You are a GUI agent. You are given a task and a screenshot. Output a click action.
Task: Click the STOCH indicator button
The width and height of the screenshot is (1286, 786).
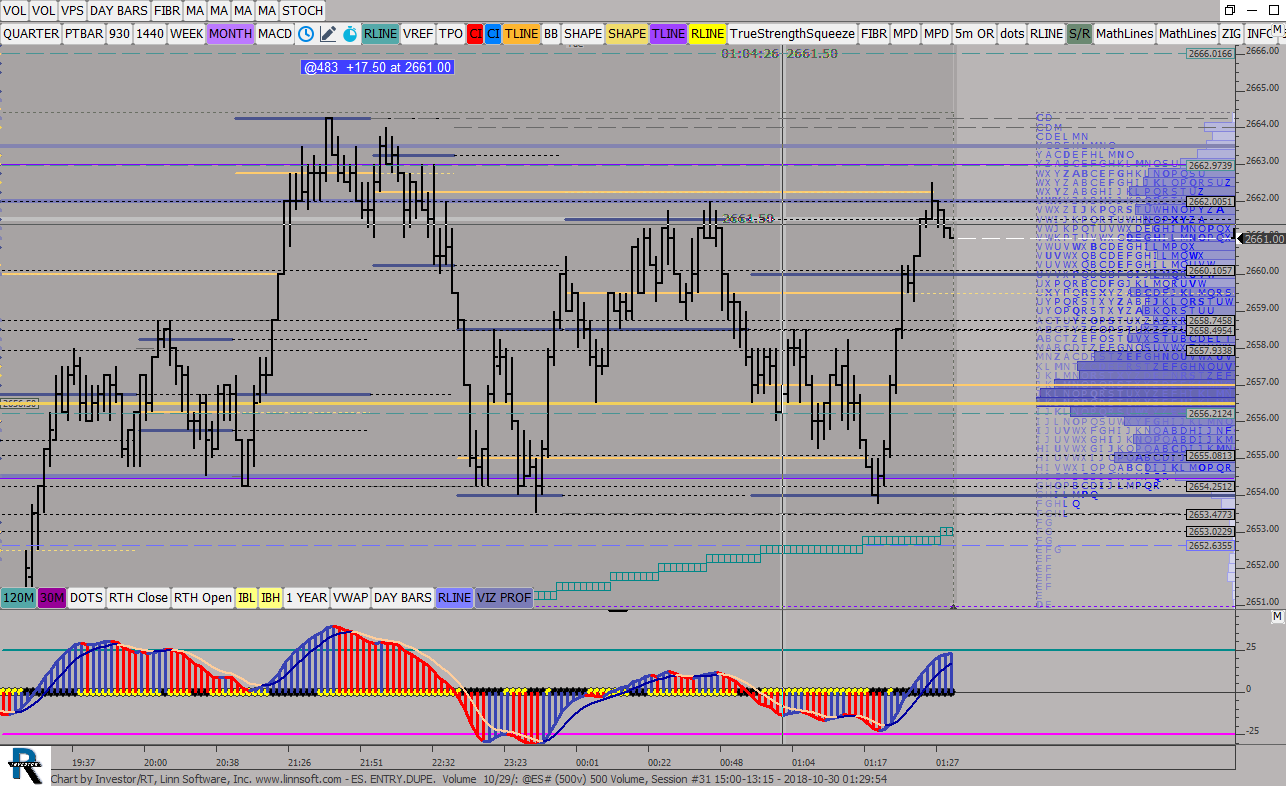(302, 10)
